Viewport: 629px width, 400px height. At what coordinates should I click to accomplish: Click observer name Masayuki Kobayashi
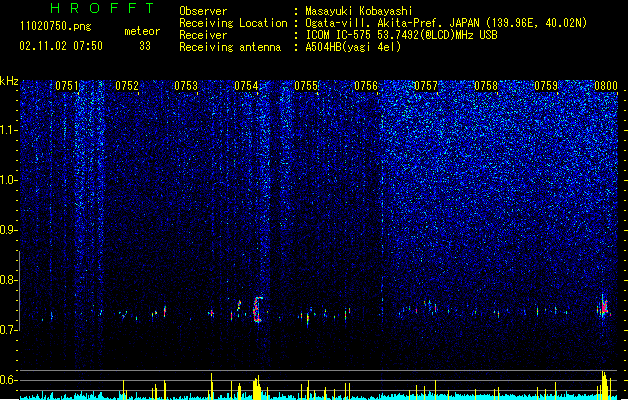[359, 11]
